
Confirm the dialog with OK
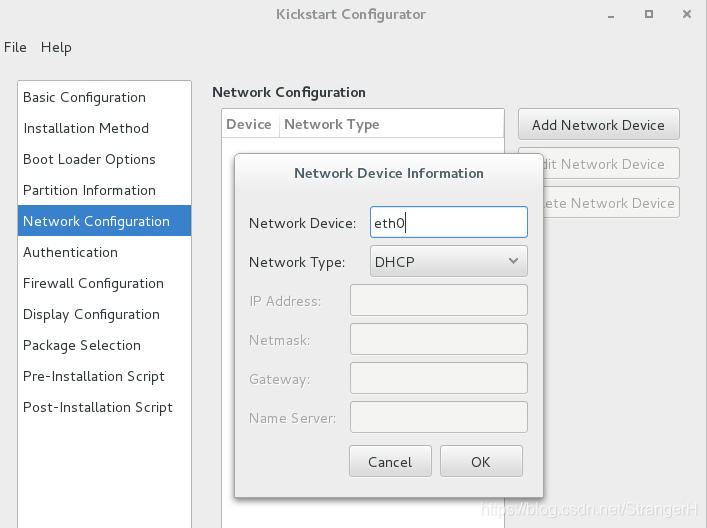[481, 461]
